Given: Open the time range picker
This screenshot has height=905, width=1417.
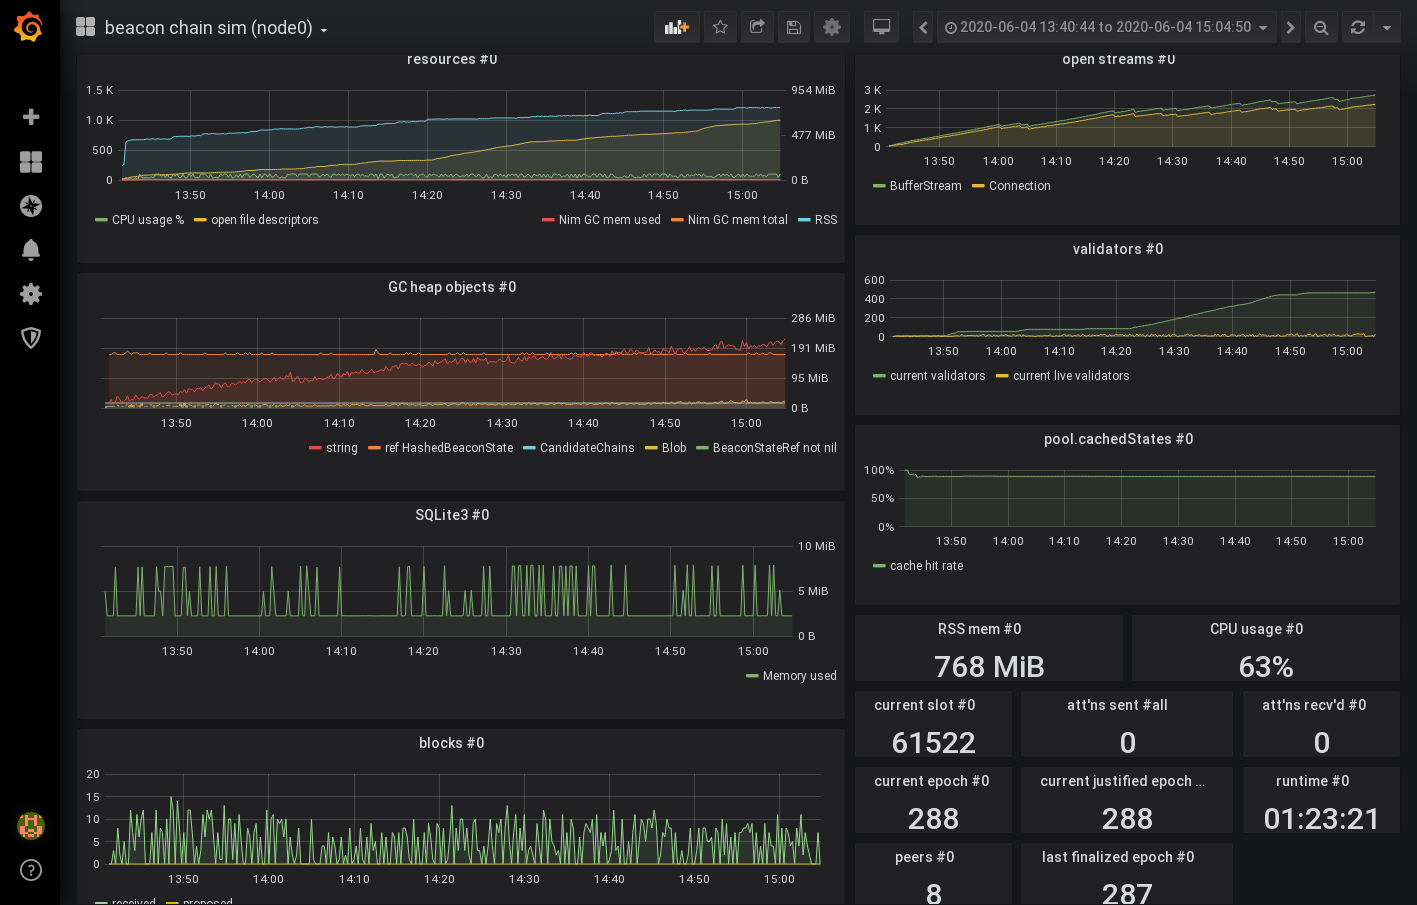Looking at the screenshot, I should (x=1107, y=27).
